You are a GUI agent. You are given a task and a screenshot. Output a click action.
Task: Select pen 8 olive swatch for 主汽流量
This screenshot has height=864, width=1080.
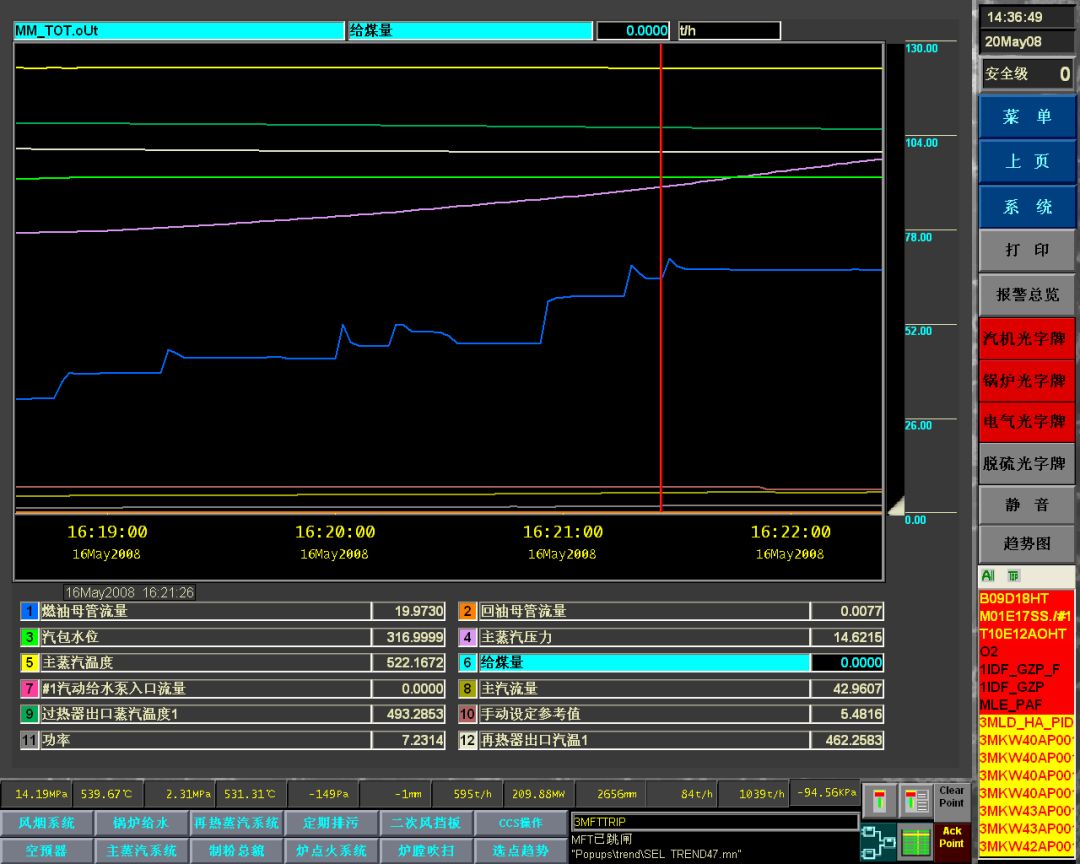pos(467,688)
